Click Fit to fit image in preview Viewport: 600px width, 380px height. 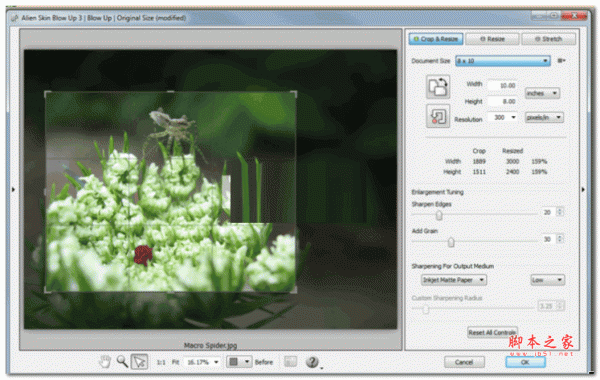point(175,362)
